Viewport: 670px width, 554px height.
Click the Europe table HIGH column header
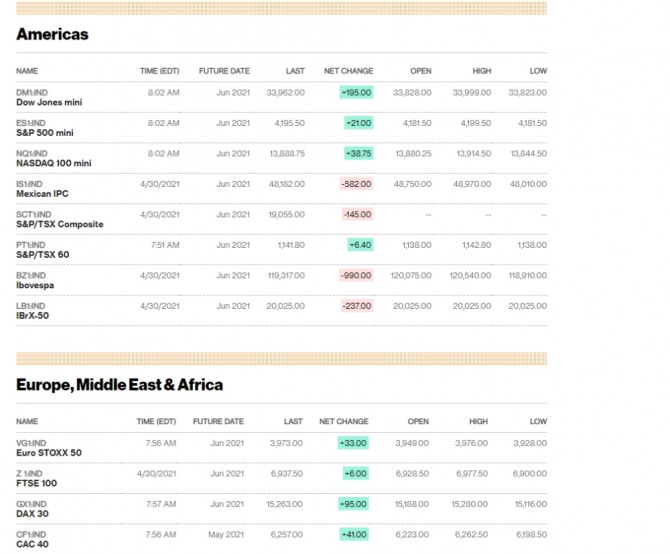point(479,422)
